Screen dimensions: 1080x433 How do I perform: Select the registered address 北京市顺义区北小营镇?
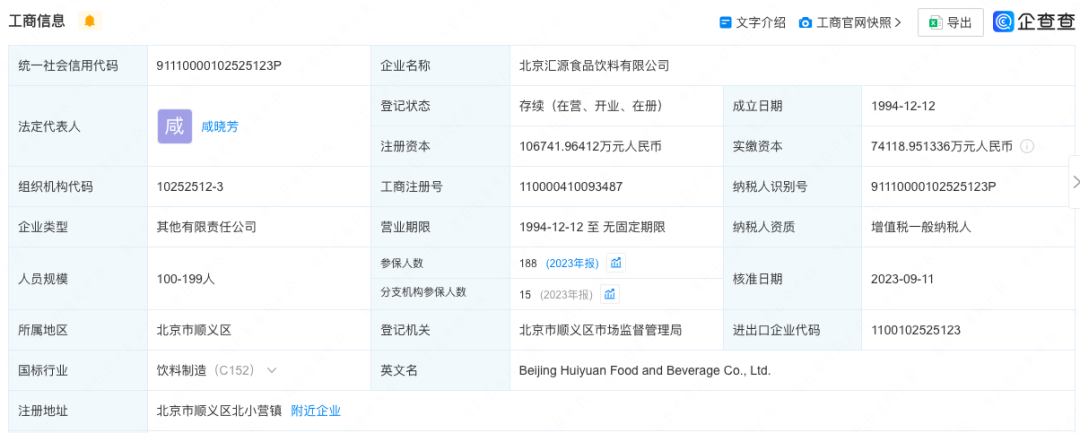[x=219, y=411]
